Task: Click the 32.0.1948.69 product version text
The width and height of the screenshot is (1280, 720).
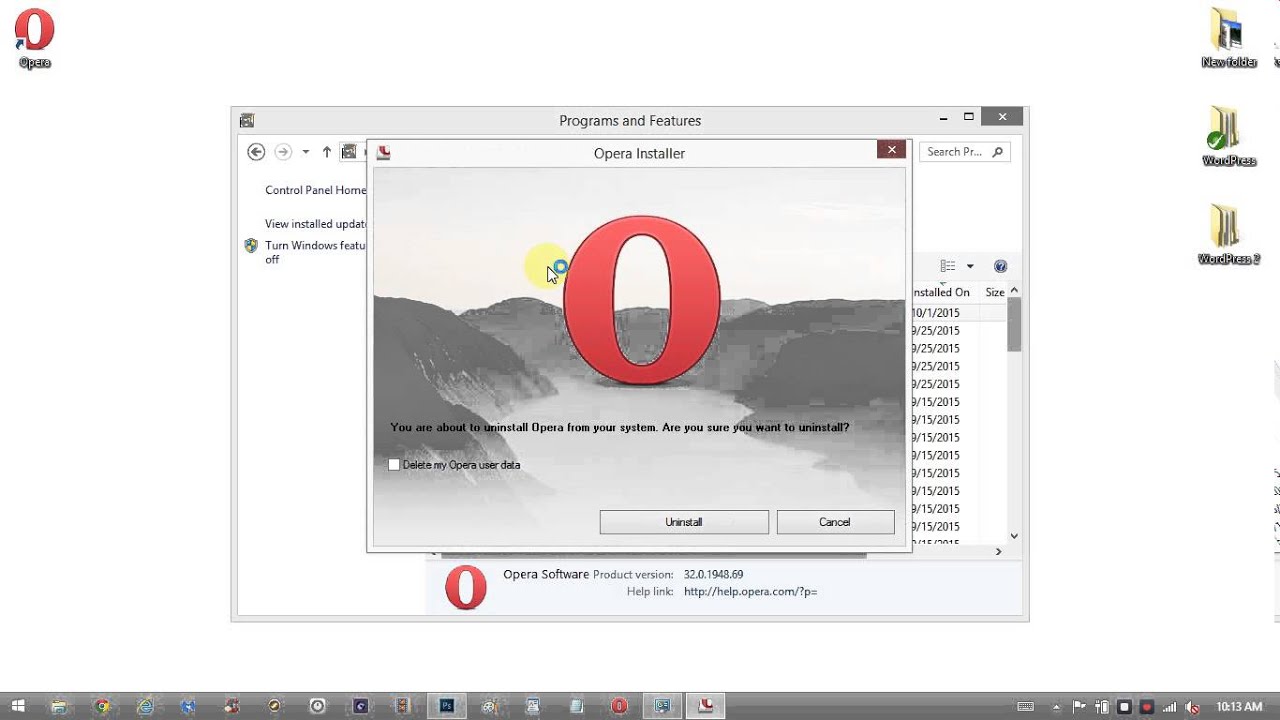Action: pyautogui.click(x=713, y=575)
